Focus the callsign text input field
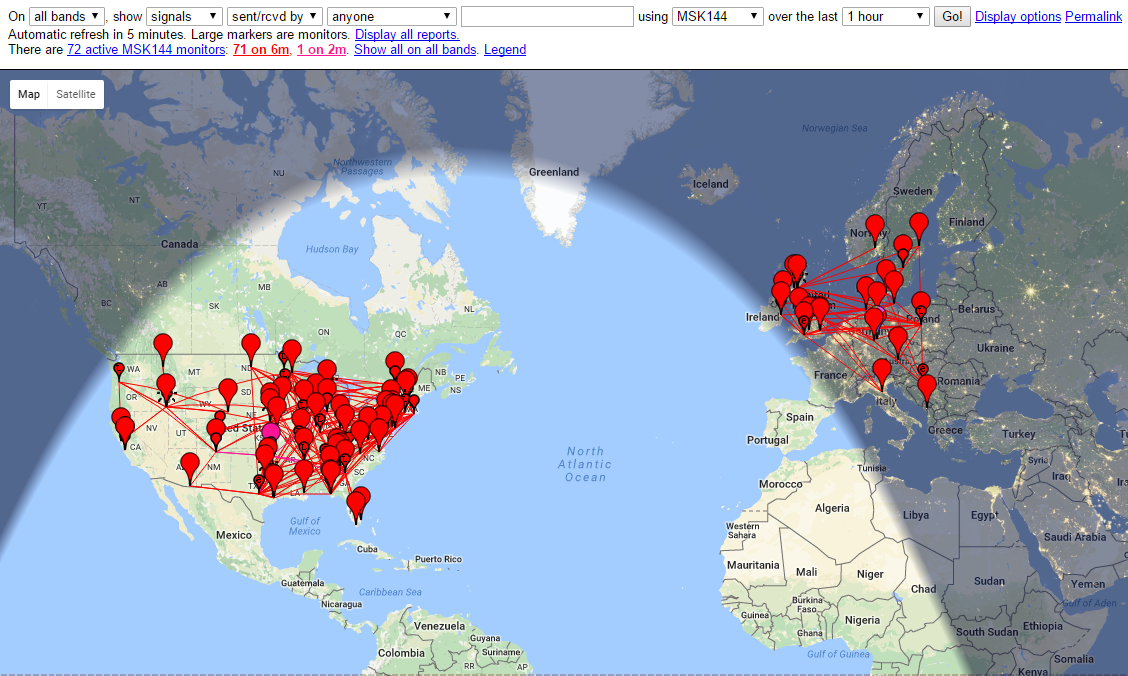 click(547, 17)
